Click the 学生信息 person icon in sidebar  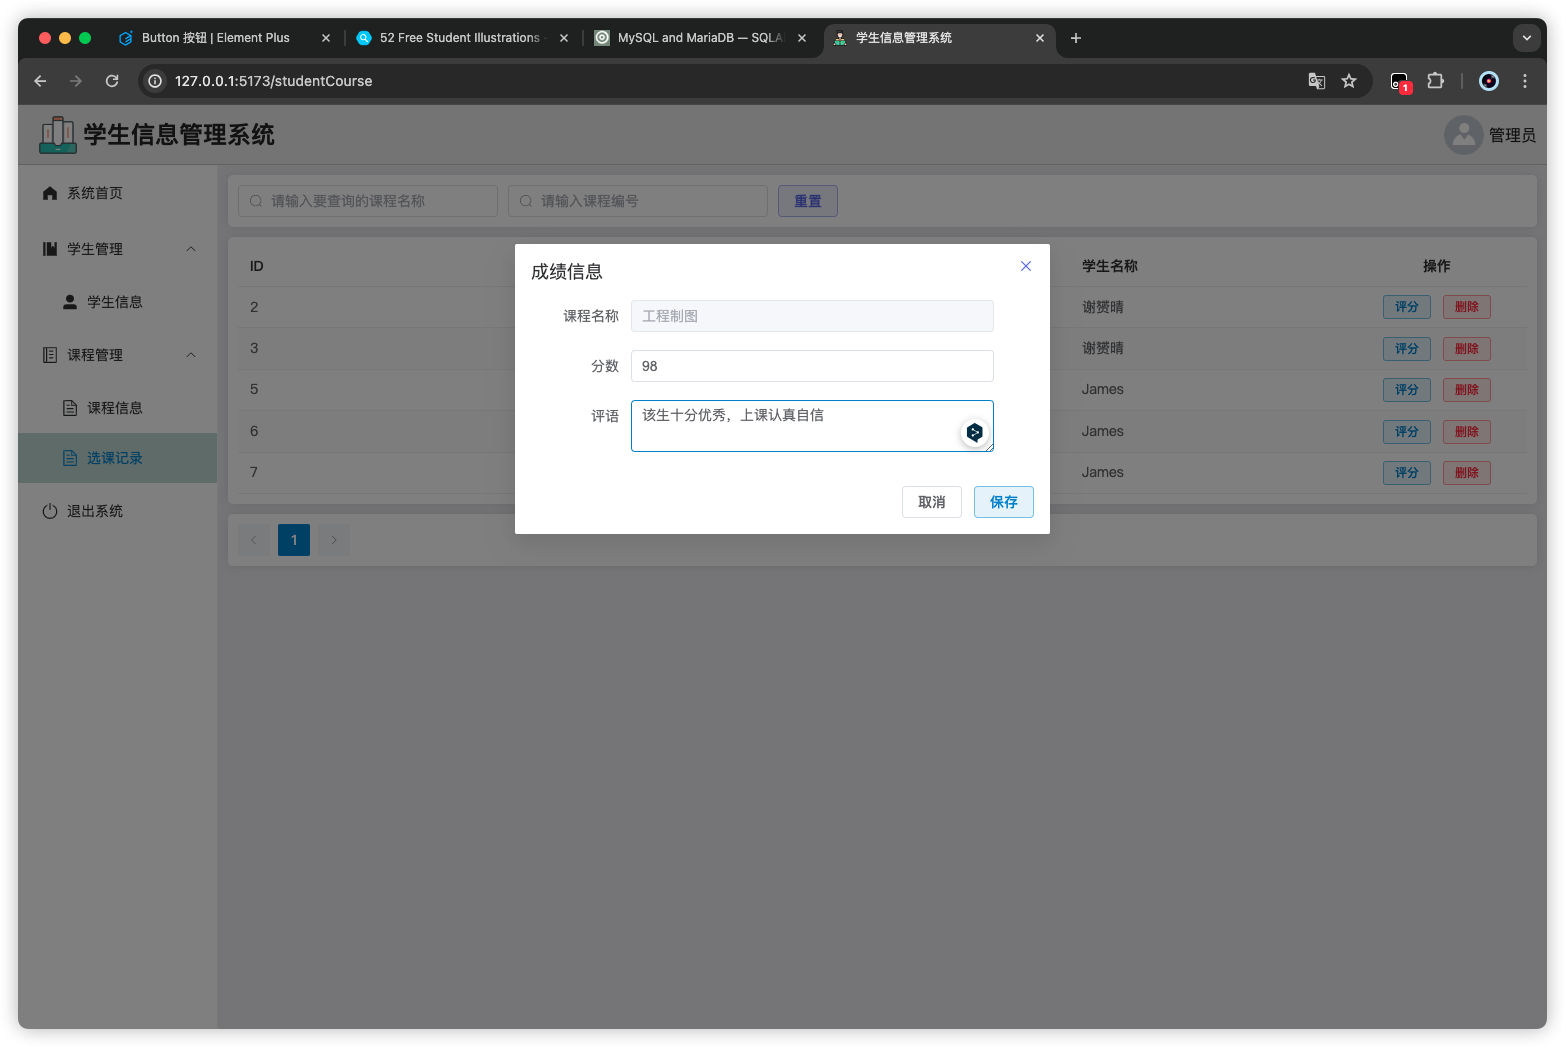pos(70,302)
